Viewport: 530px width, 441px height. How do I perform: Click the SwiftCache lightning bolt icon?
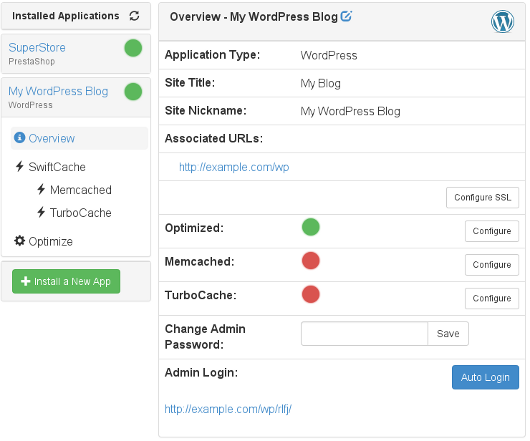(20, 166)
